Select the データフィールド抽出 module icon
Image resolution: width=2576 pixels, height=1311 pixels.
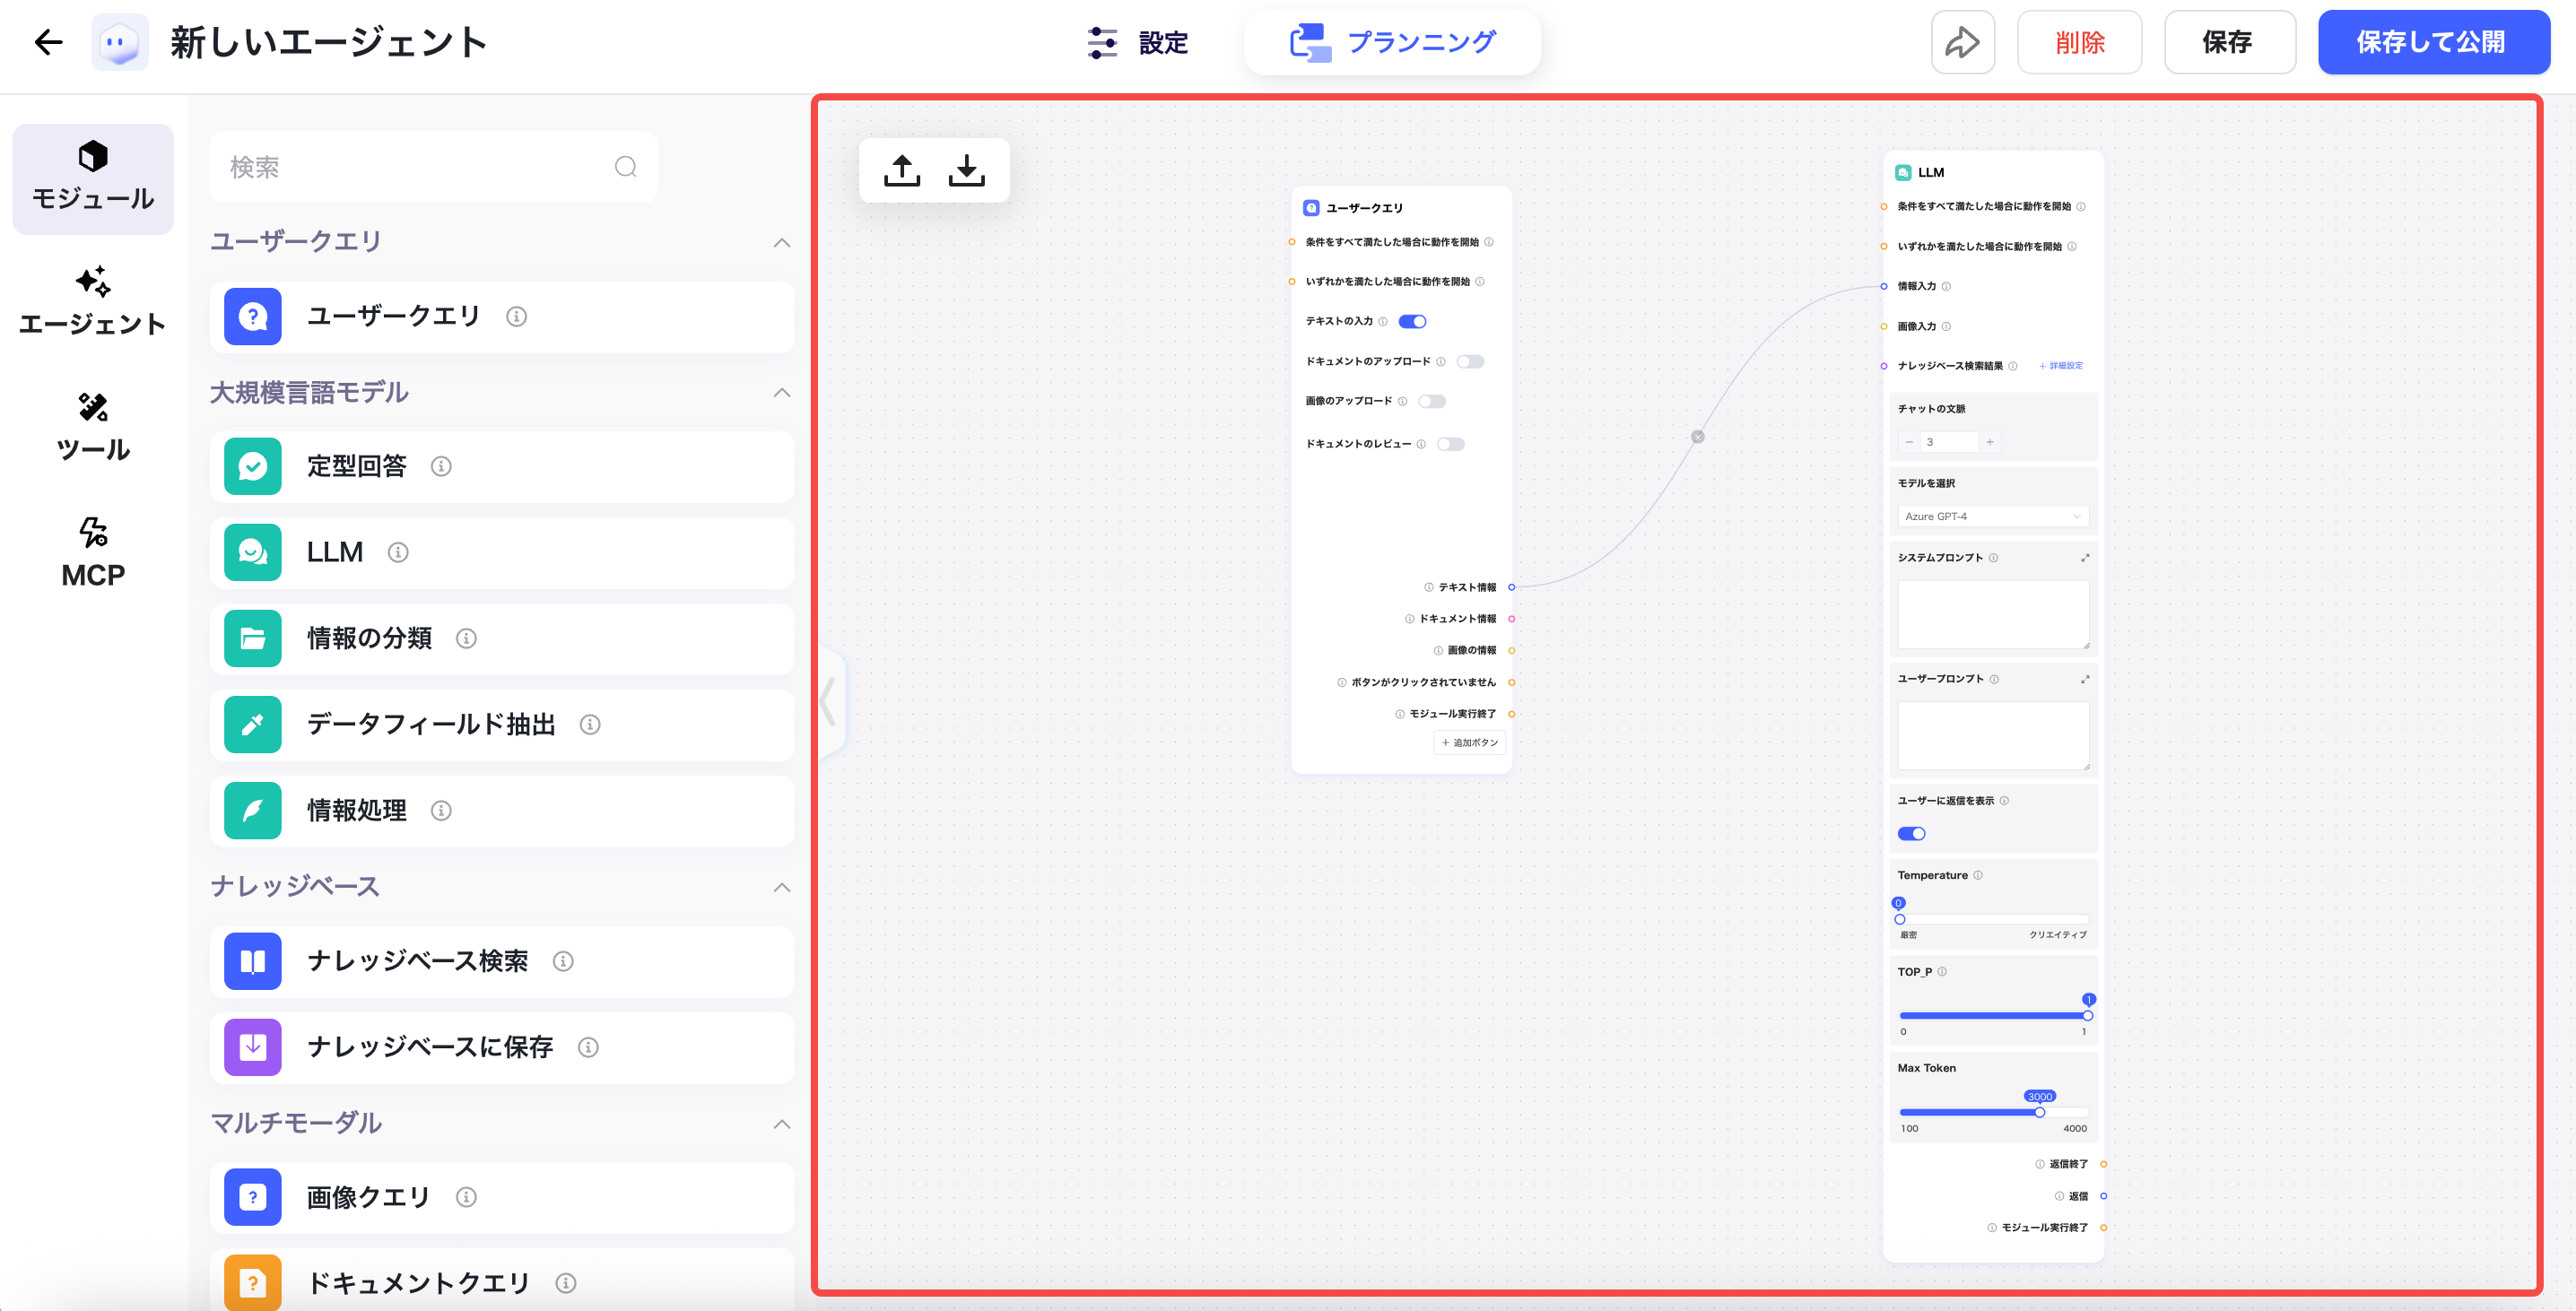coord(253,724)
